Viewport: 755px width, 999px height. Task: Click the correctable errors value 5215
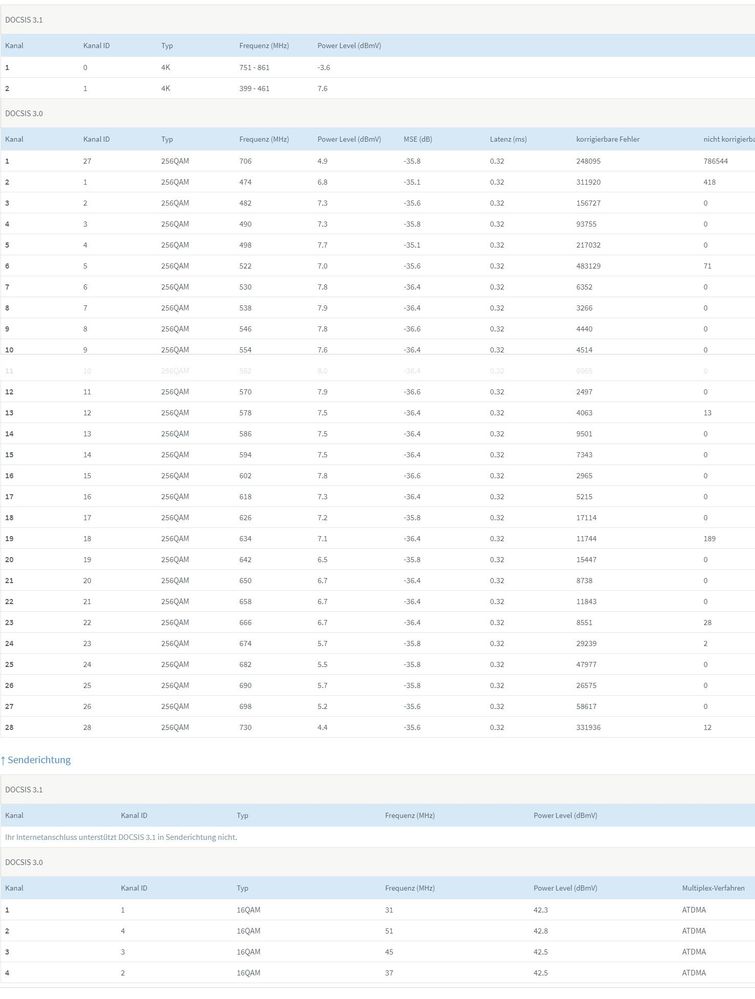[x=584, y=497]
